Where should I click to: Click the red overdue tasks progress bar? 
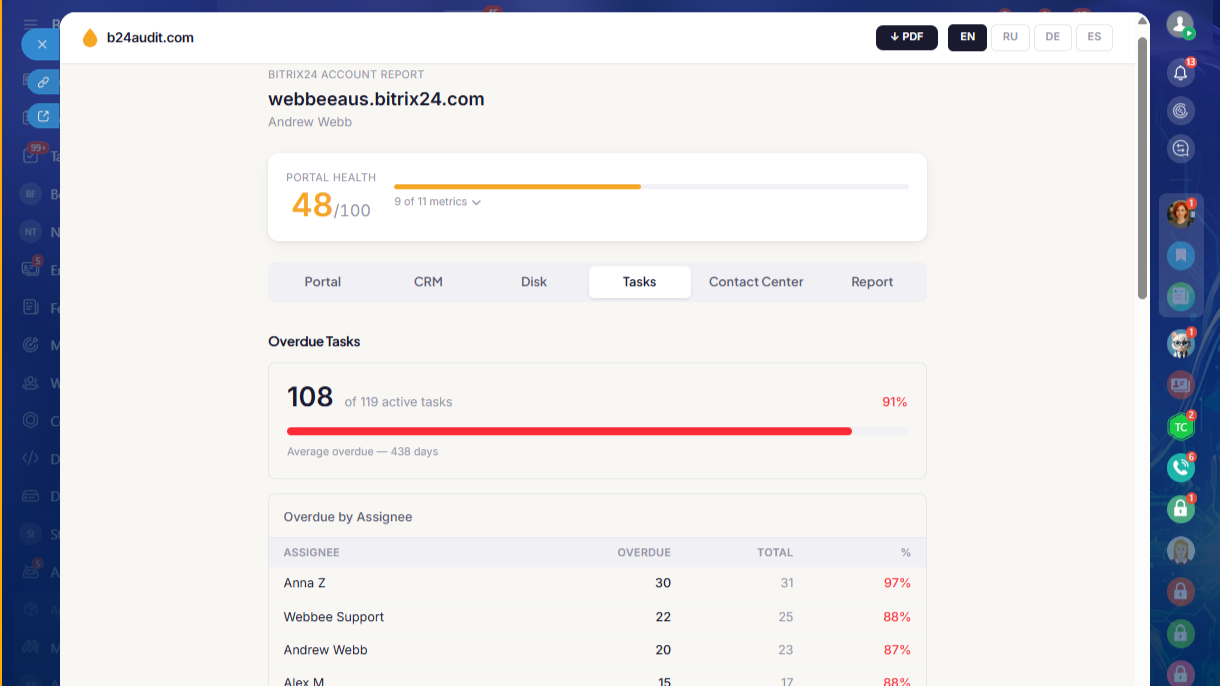coord(569,431)
